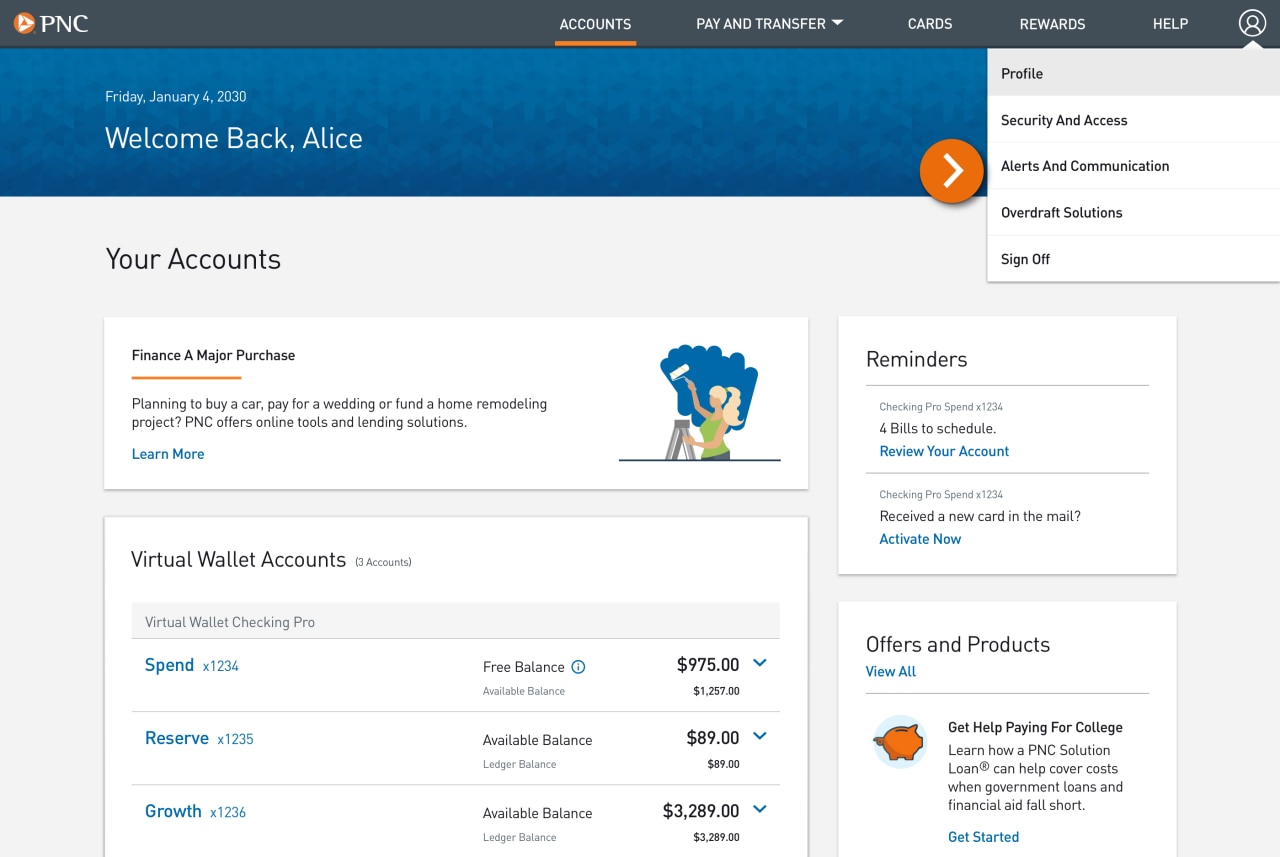
Task: Click Activate Now for the new card
Action: [919, 538]
